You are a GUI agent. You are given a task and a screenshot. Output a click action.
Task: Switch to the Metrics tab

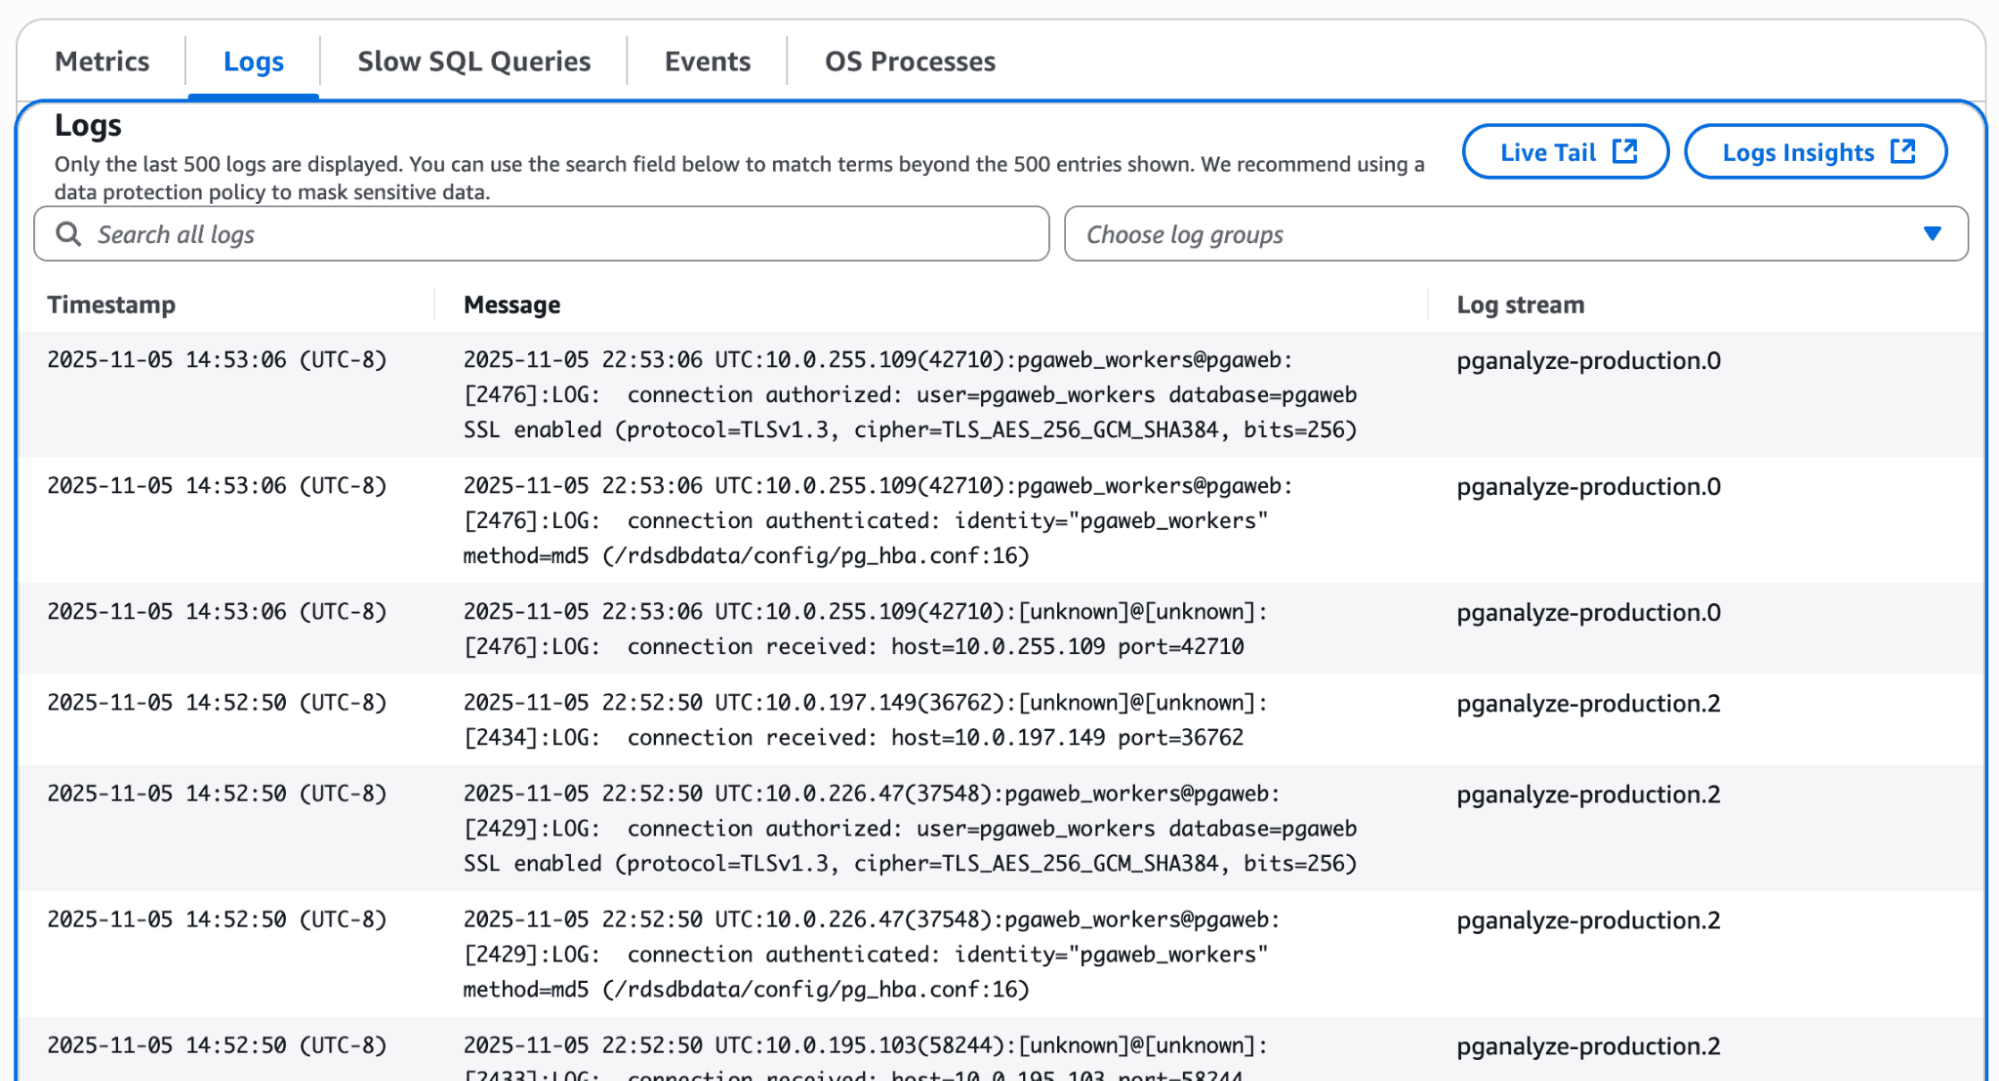[x=102, y=62]
